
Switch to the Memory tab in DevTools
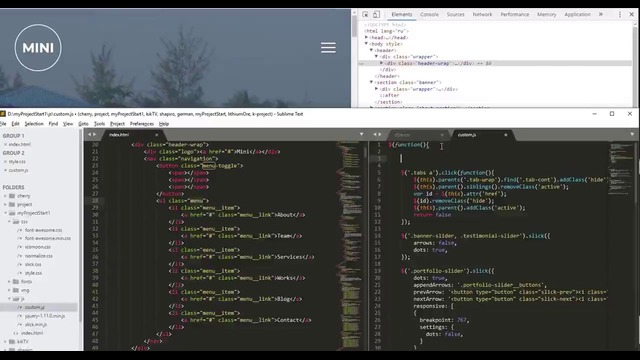[x=547, y=14]
